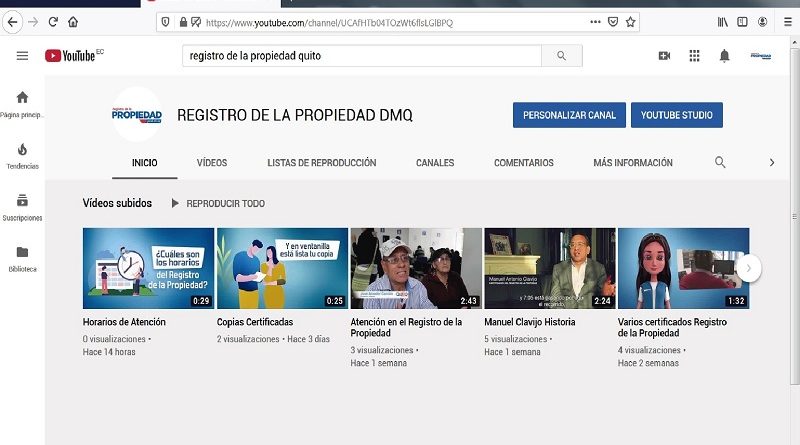Viewport: 800px width, 445px height.
Task: Search within channel using magnifier icon
Action: pyautogui.click(x=720, y=162)
